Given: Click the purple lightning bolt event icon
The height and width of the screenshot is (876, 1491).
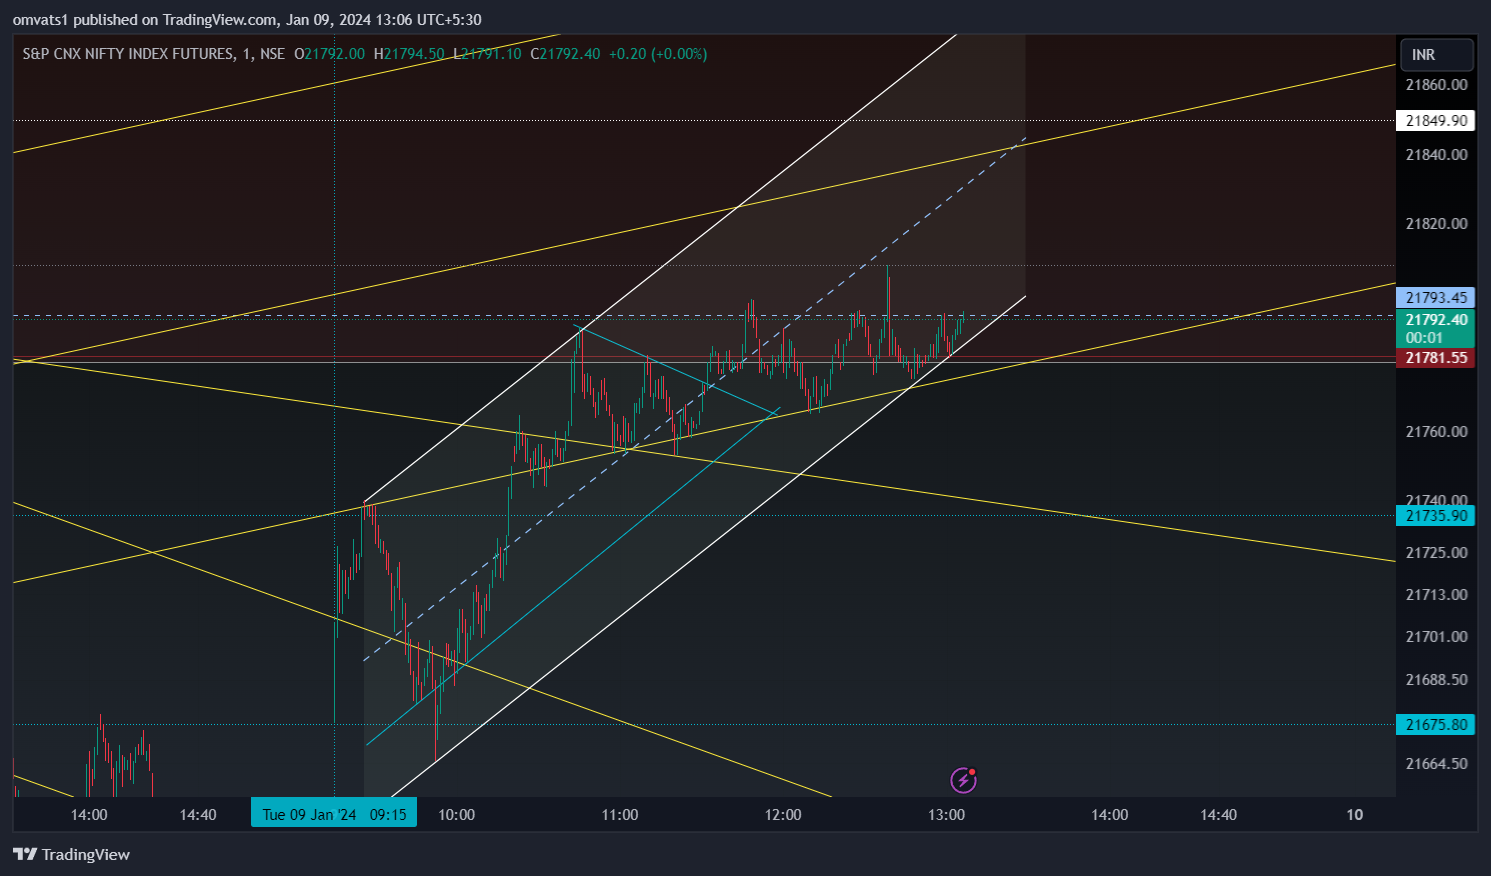Looking at the screenshot, I should tap(963, 779).
